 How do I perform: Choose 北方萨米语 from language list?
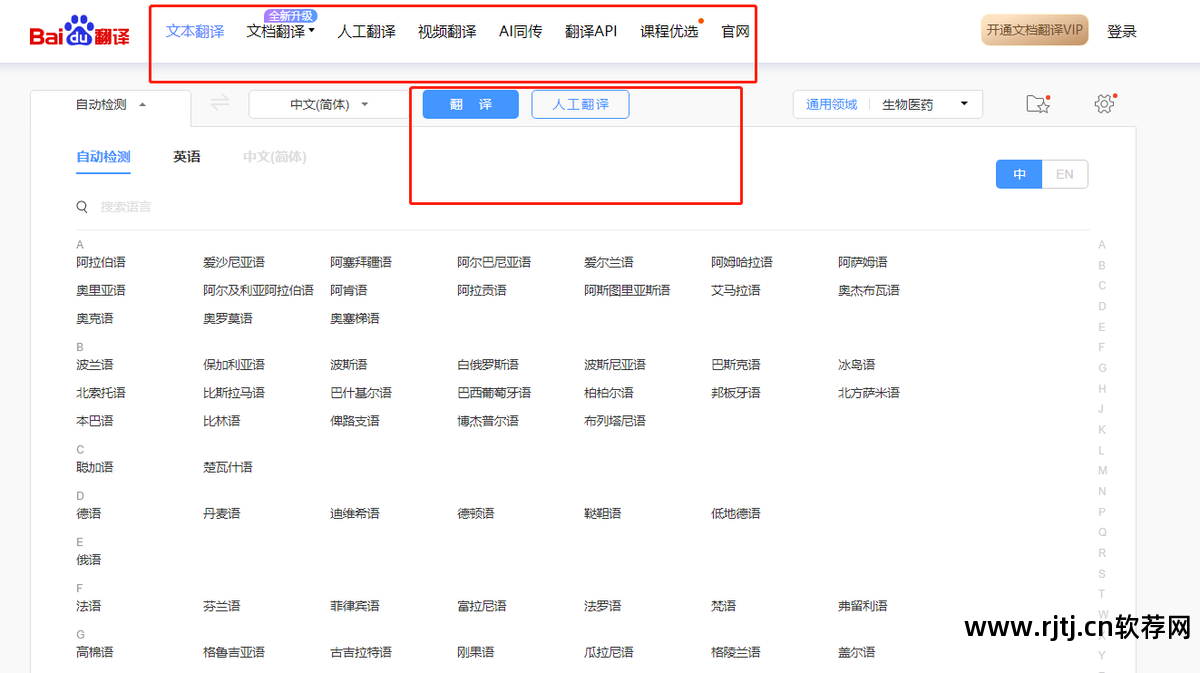click(x=869, y=392)
